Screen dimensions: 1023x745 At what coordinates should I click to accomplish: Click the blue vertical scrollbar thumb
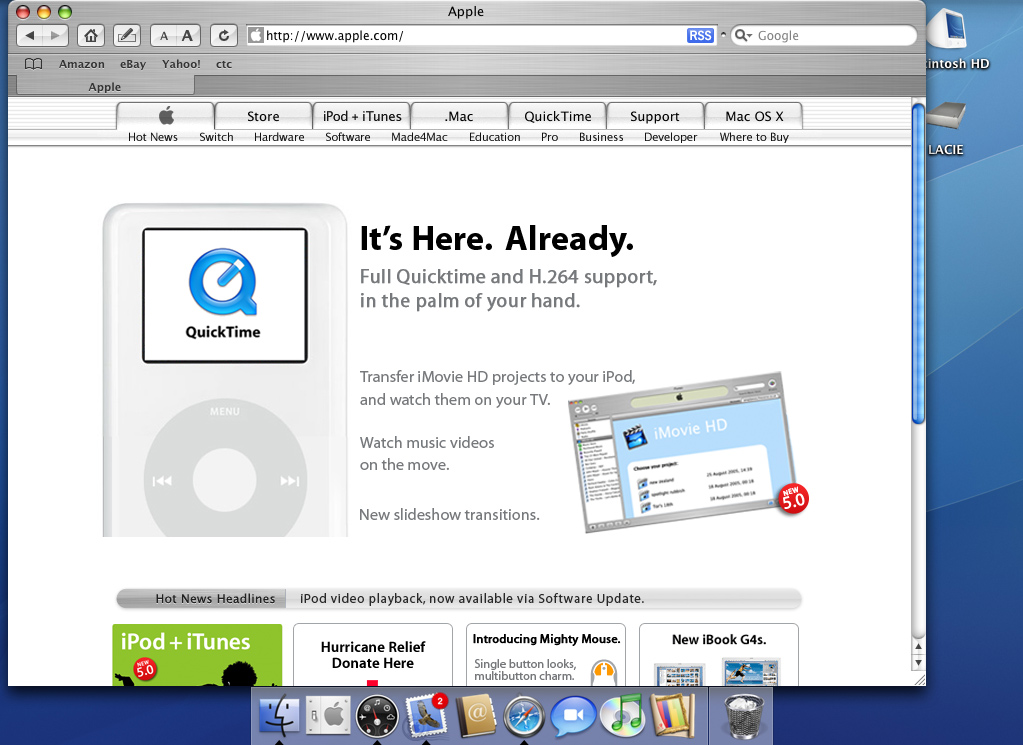coord(918,264)
